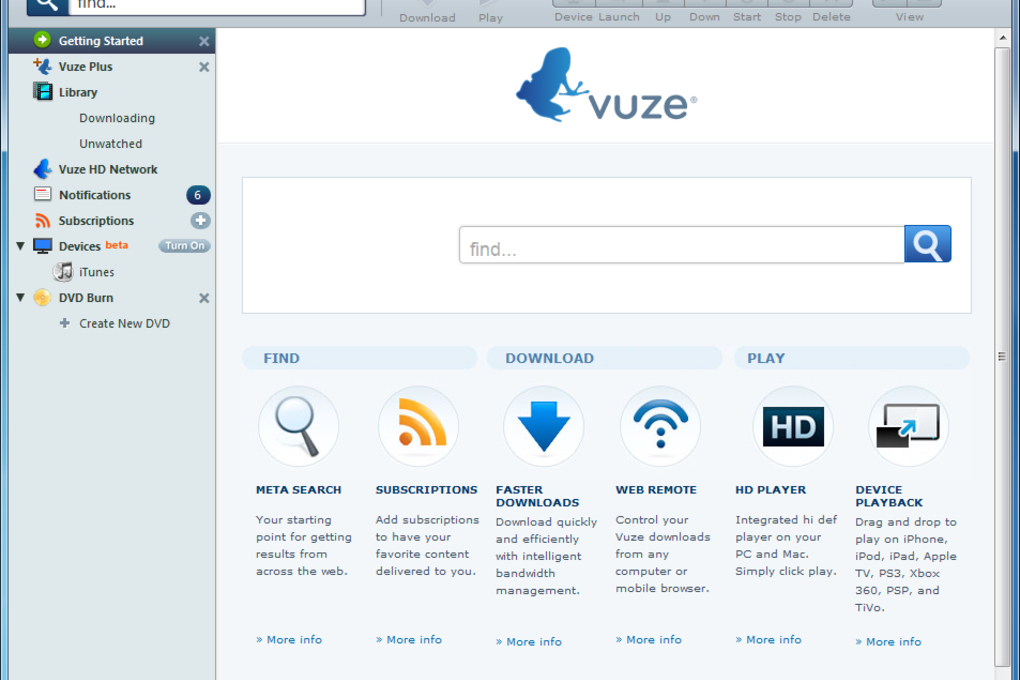Click Create New DVD
Screen dimensions: 1020x680
coord(124,323)
